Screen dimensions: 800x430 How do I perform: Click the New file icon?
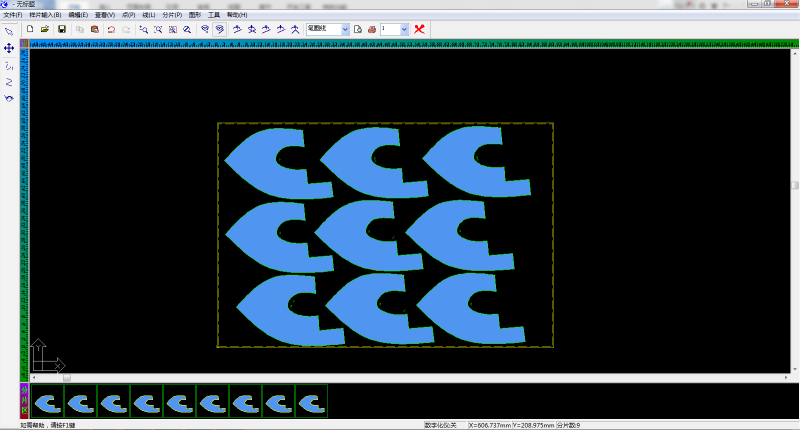(x=30, y=29)
